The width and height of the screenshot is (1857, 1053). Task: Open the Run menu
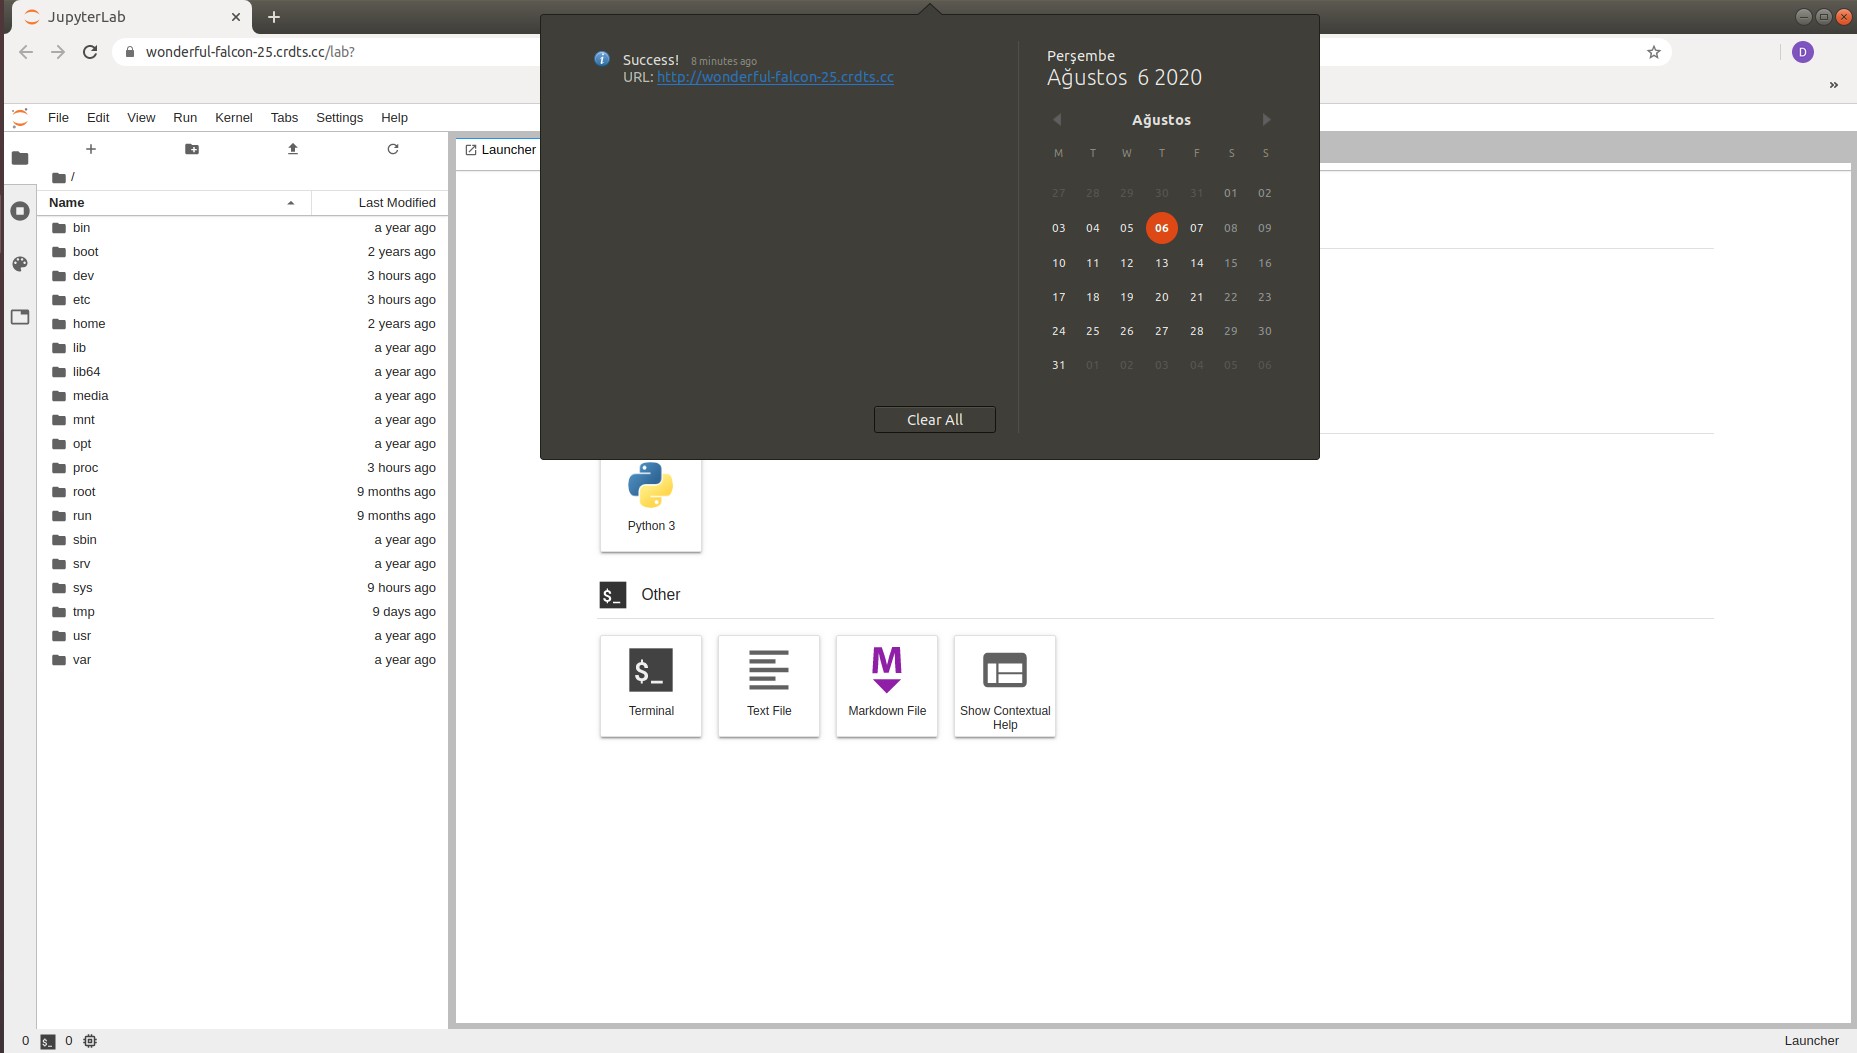[x=185, y=118]
